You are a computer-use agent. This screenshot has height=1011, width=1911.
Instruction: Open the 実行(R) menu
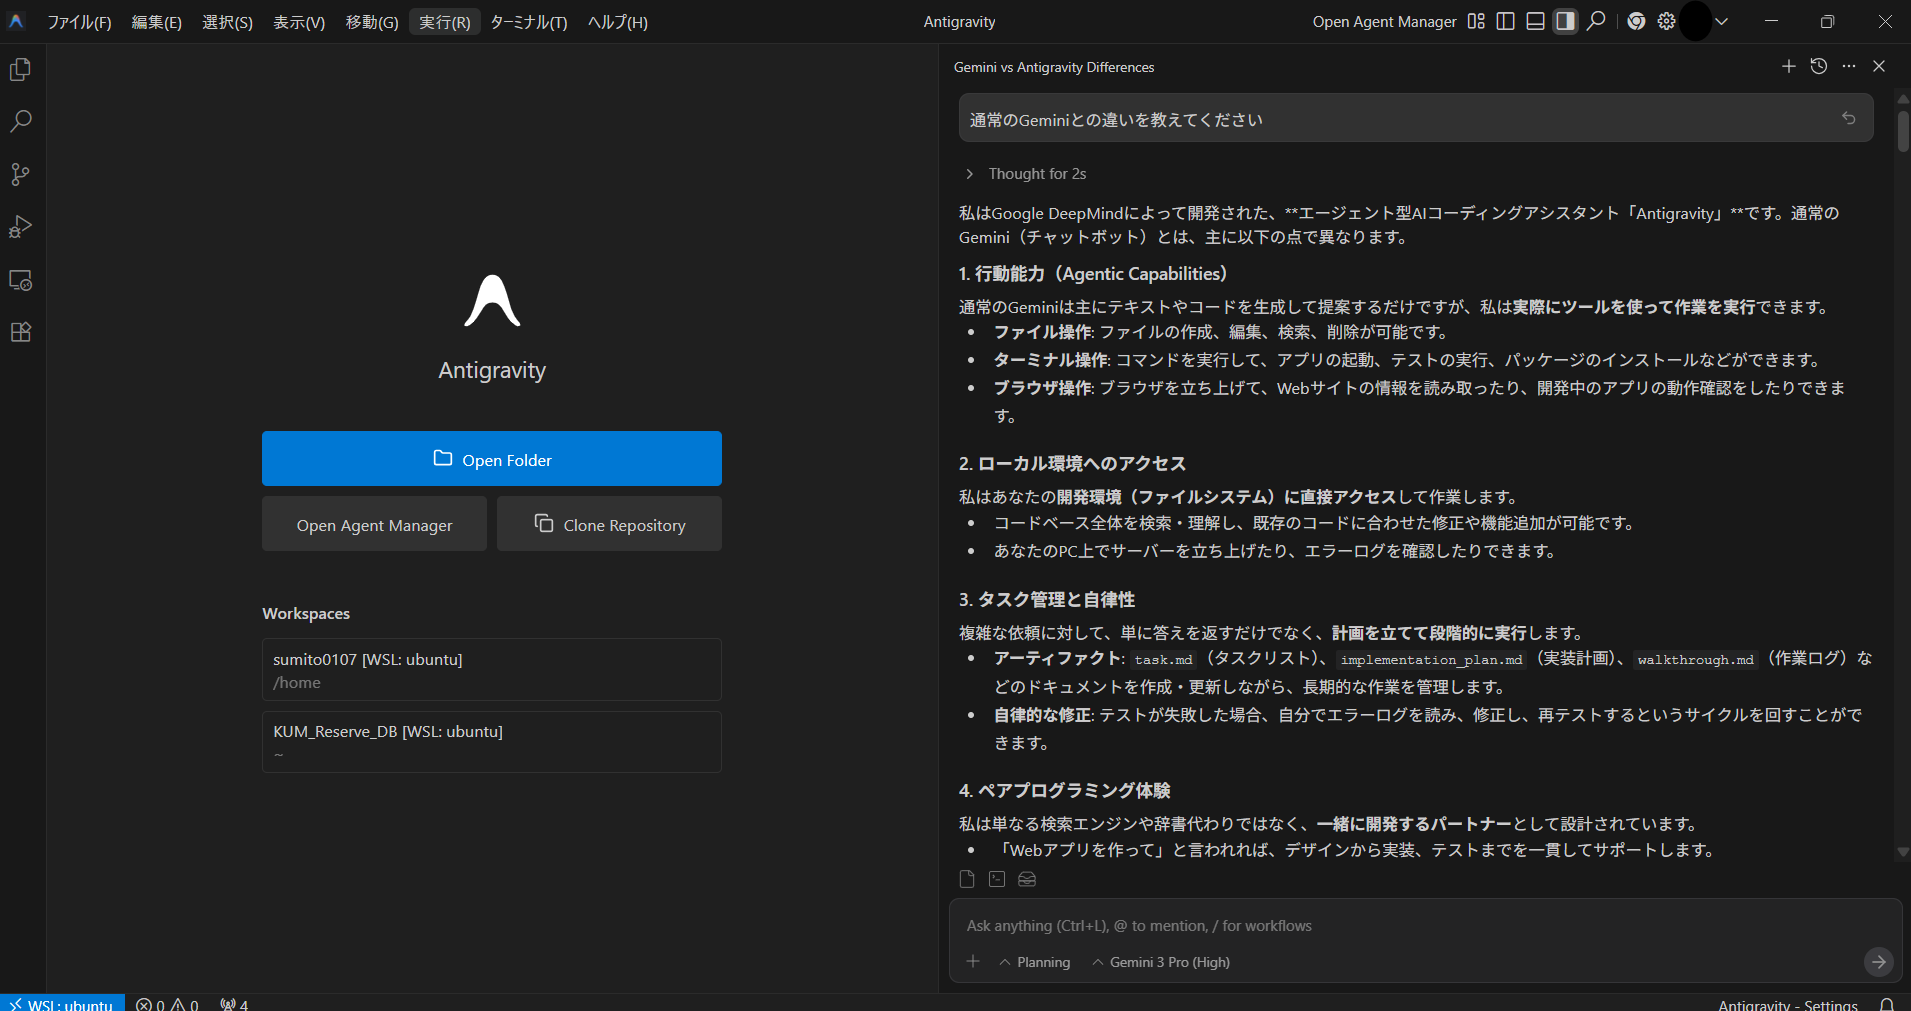click(445, 22)
